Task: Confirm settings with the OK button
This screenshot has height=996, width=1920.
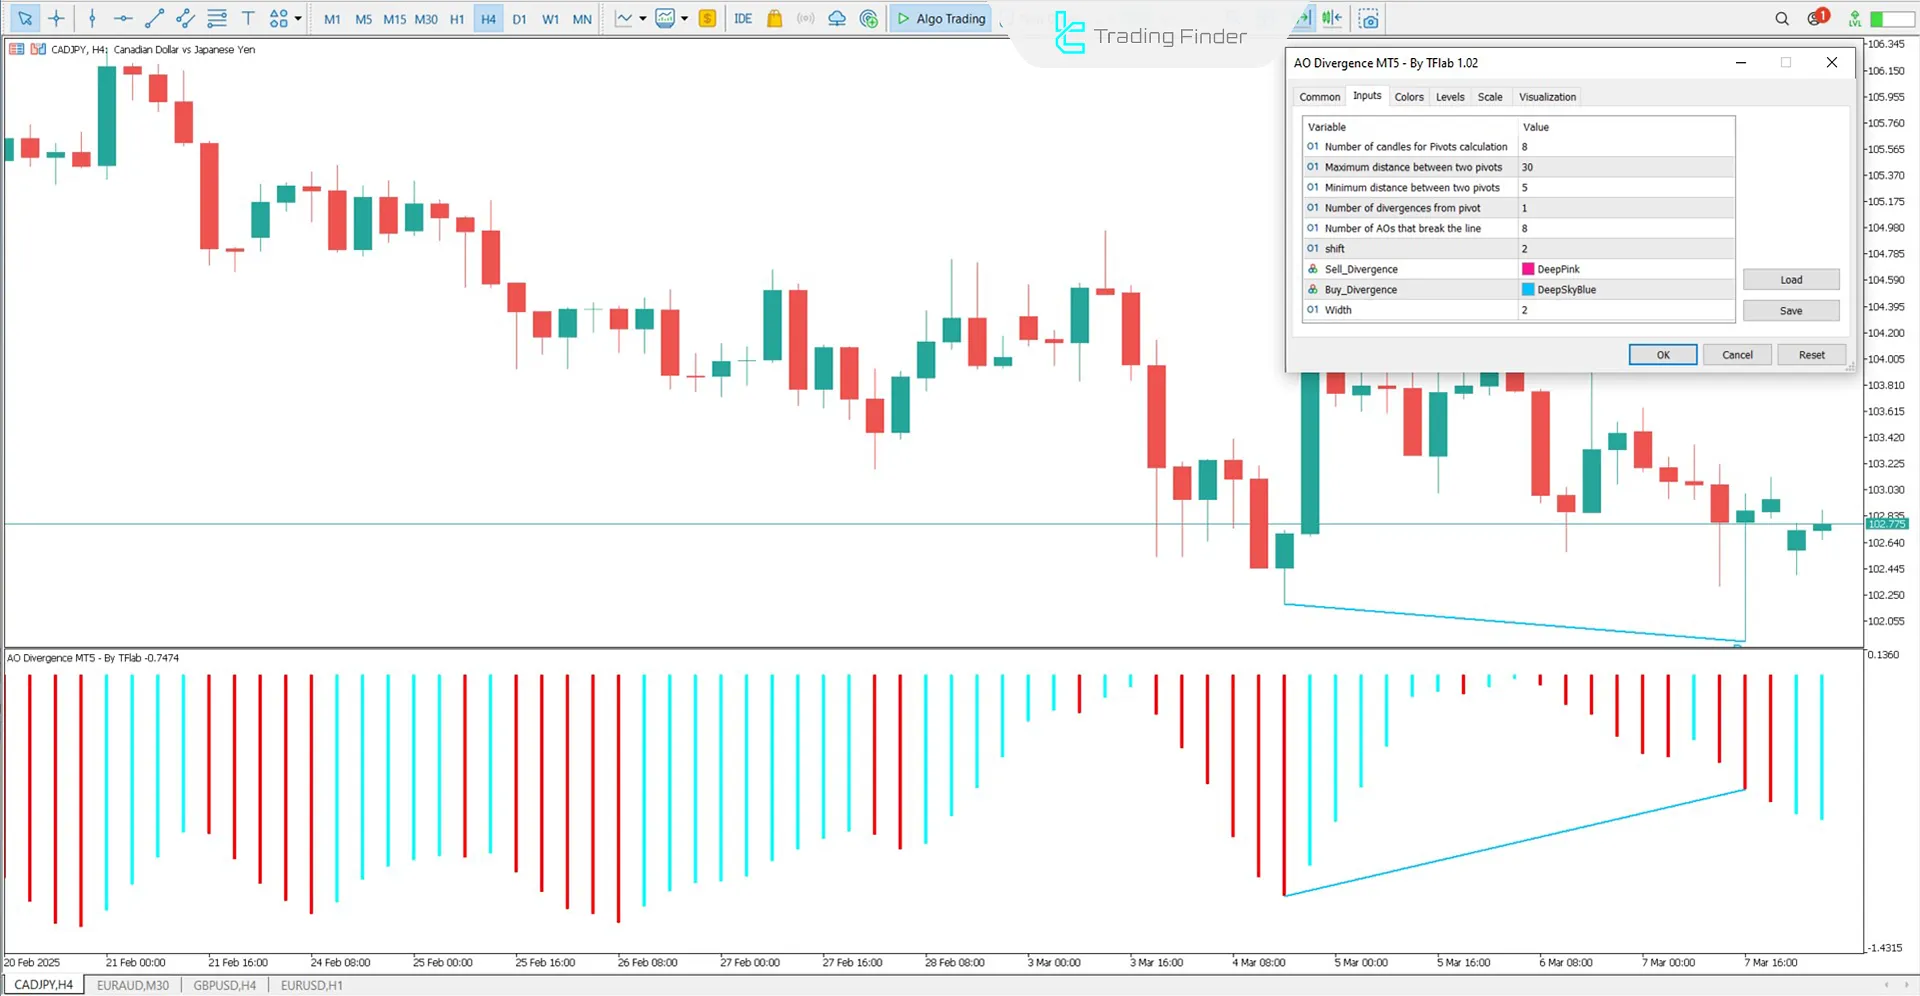Action: click(1662, 354)
